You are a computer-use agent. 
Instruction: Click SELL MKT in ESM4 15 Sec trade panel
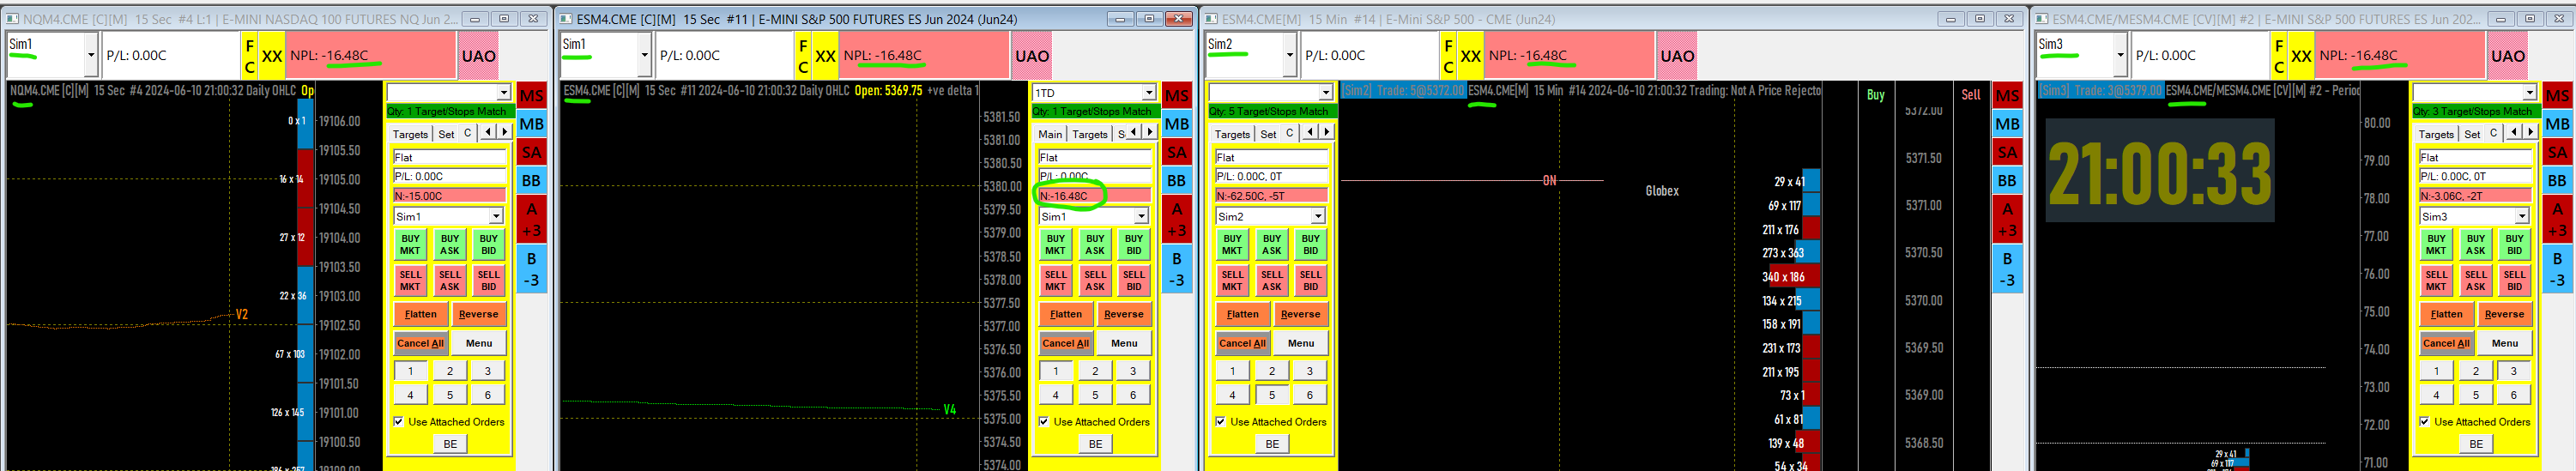1055,281
